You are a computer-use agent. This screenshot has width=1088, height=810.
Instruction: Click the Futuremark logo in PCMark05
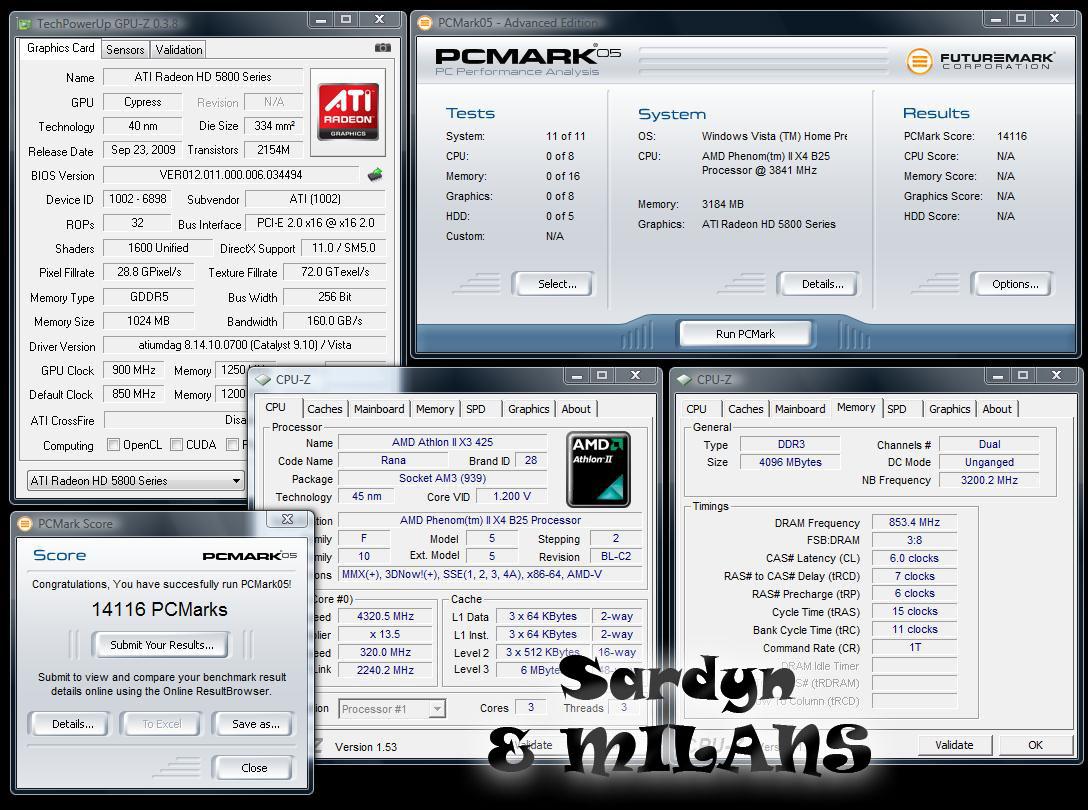pos(980,61)
